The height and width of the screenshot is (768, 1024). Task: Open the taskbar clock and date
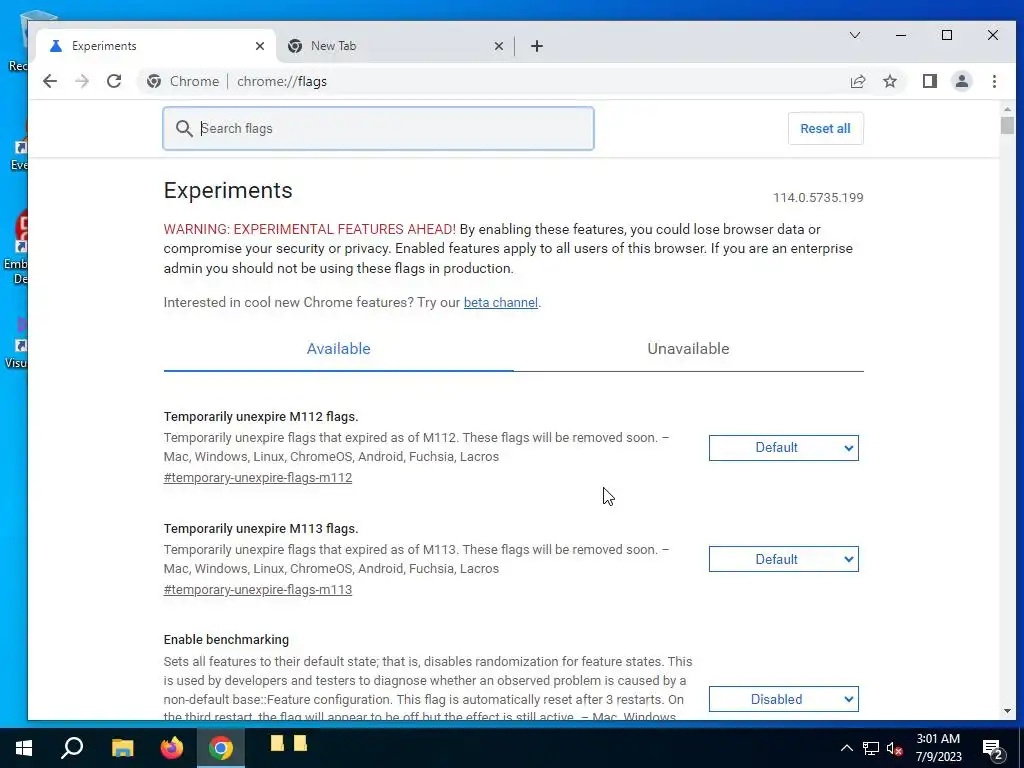938,748
